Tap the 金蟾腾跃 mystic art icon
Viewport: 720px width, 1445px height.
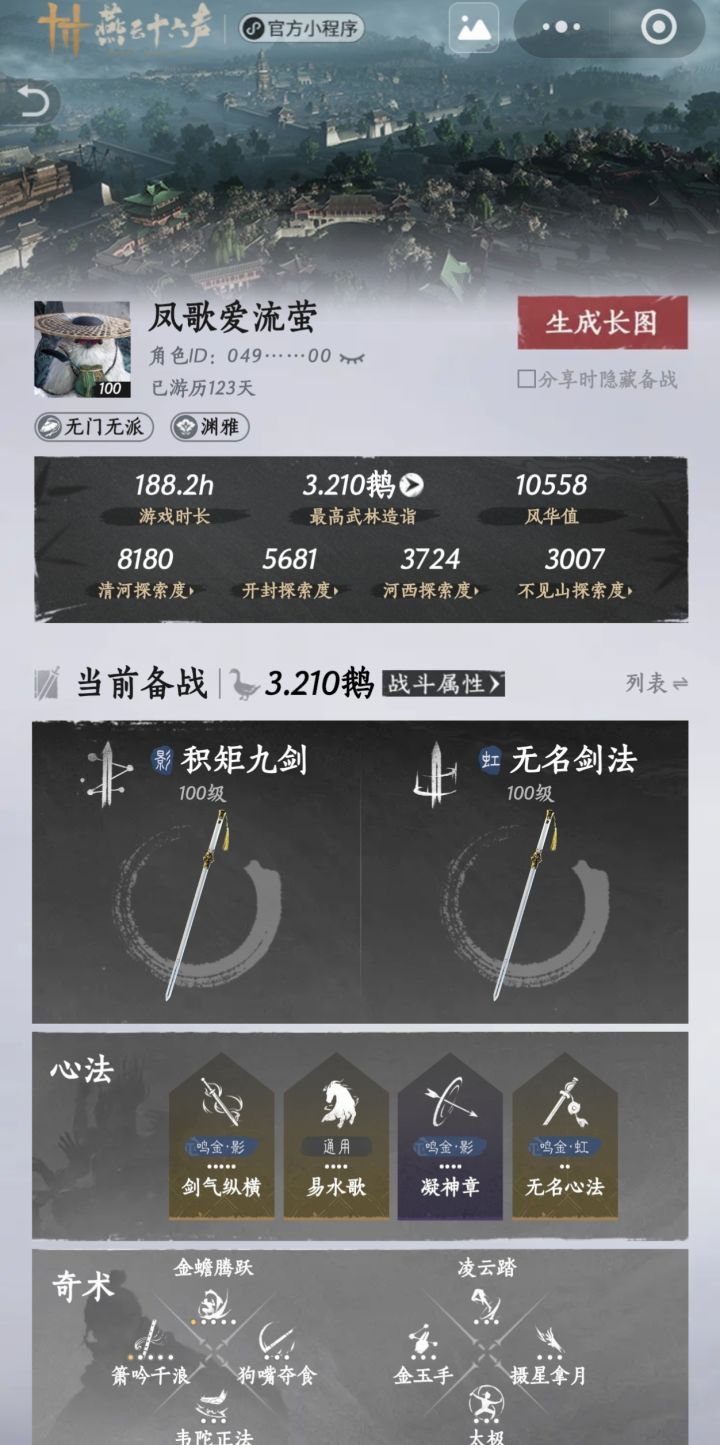click(212, 1304)
